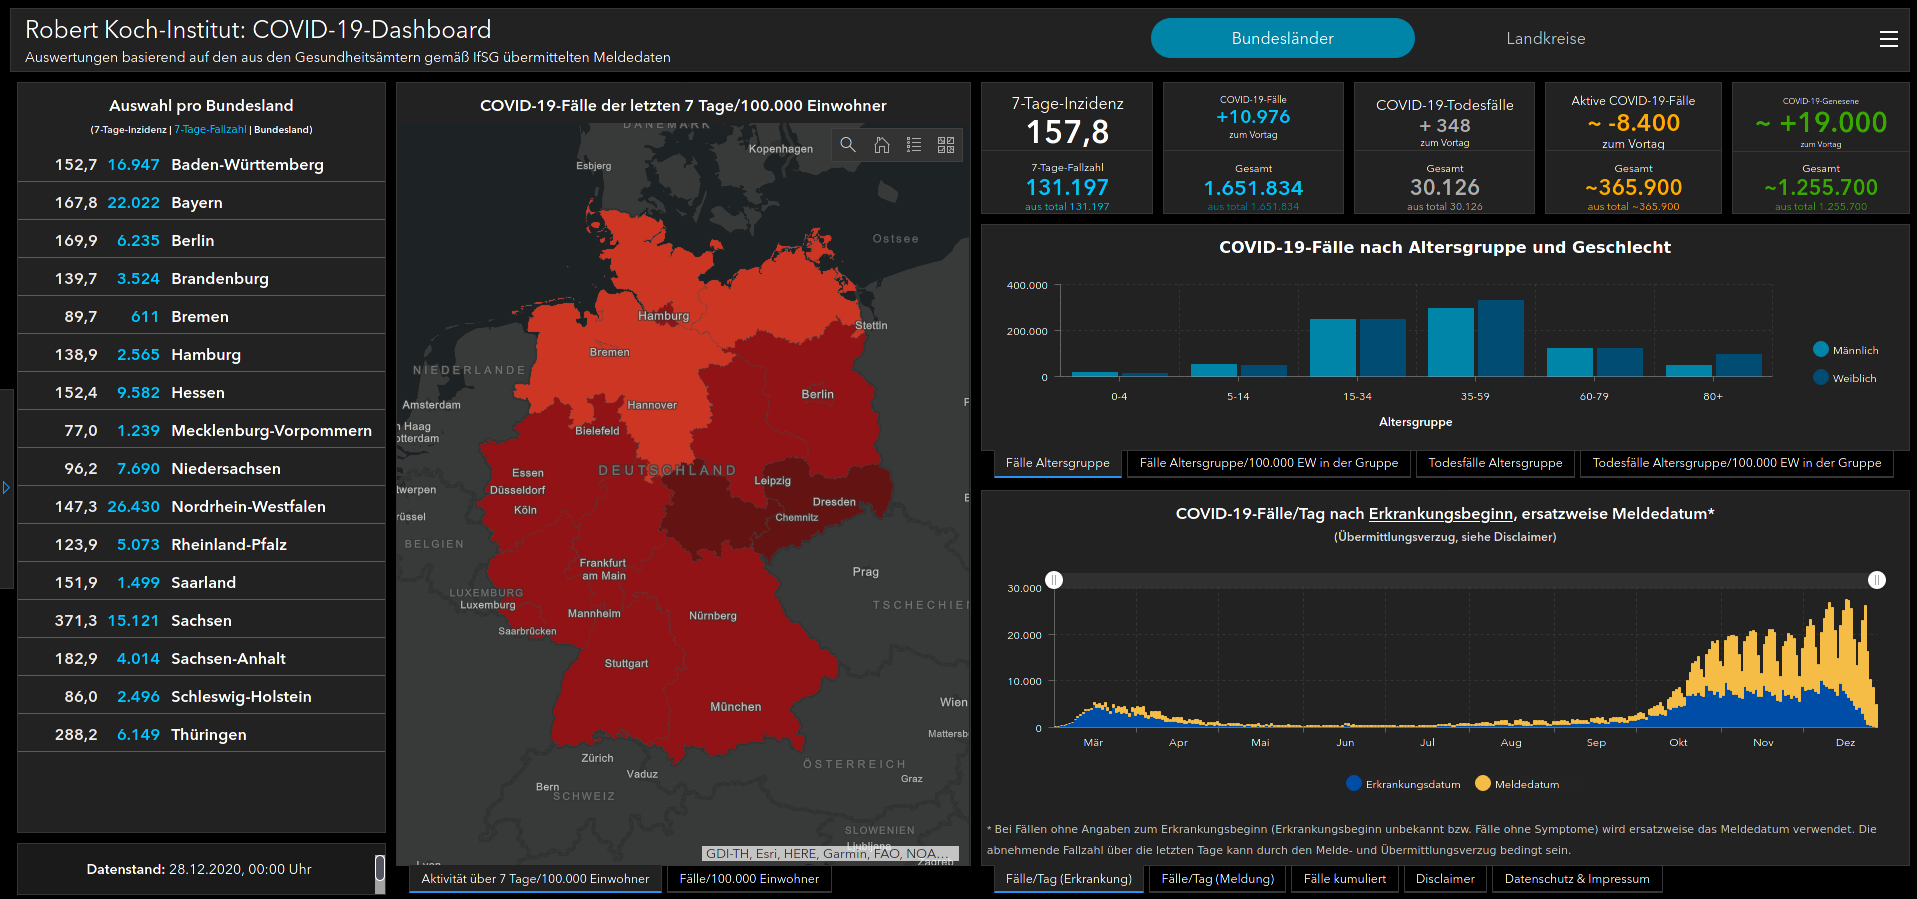Switch to the Landkreise view

coord(1545,39)
